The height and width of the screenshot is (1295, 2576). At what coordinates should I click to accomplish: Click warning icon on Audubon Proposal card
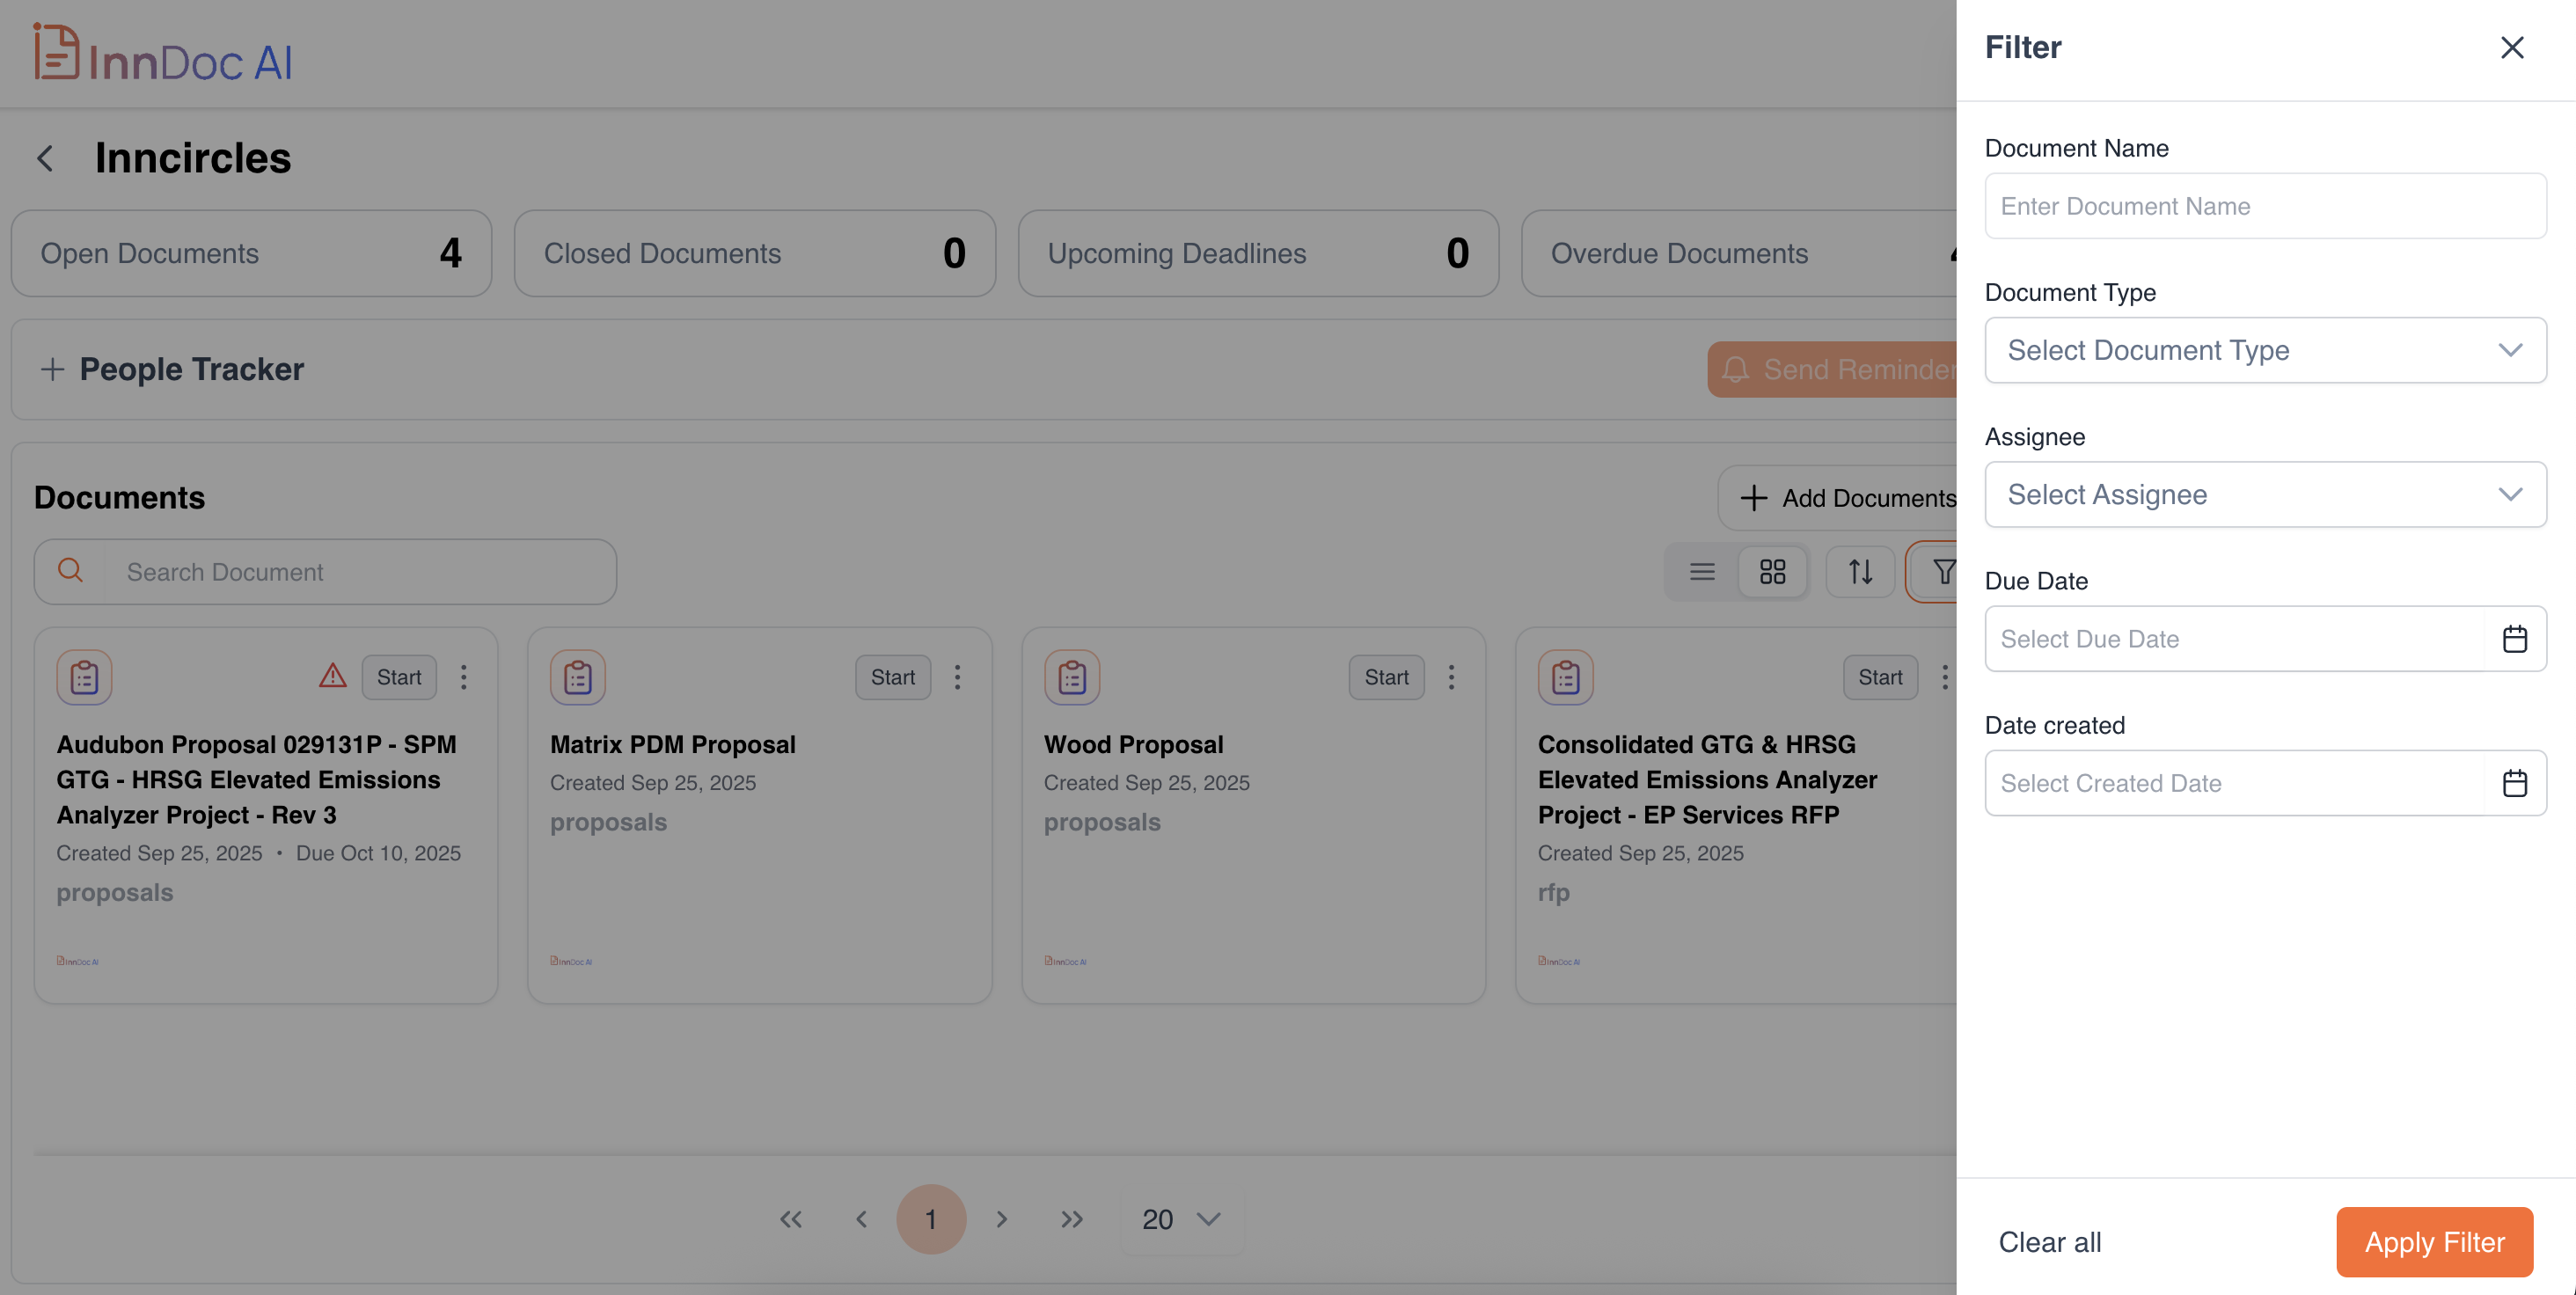click(333, 676)
